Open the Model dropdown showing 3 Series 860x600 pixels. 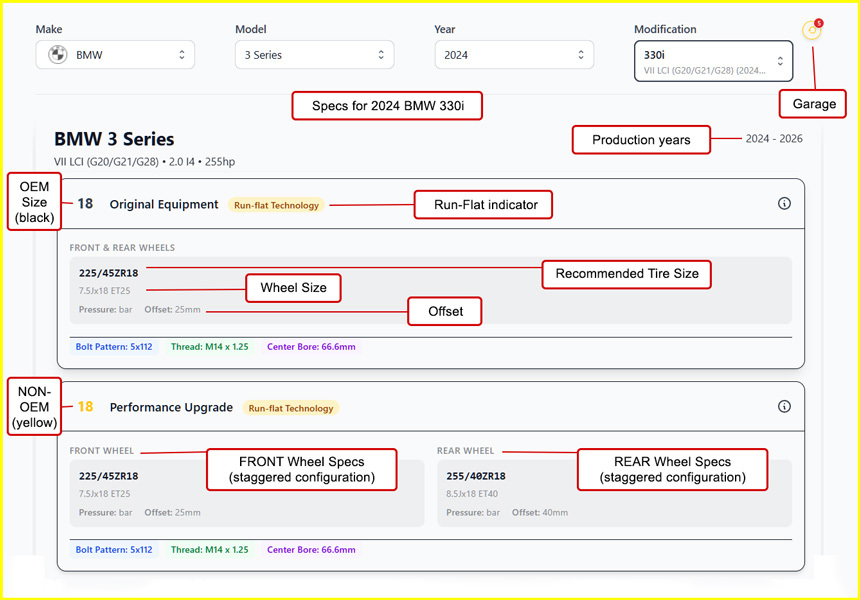[314, 55]
